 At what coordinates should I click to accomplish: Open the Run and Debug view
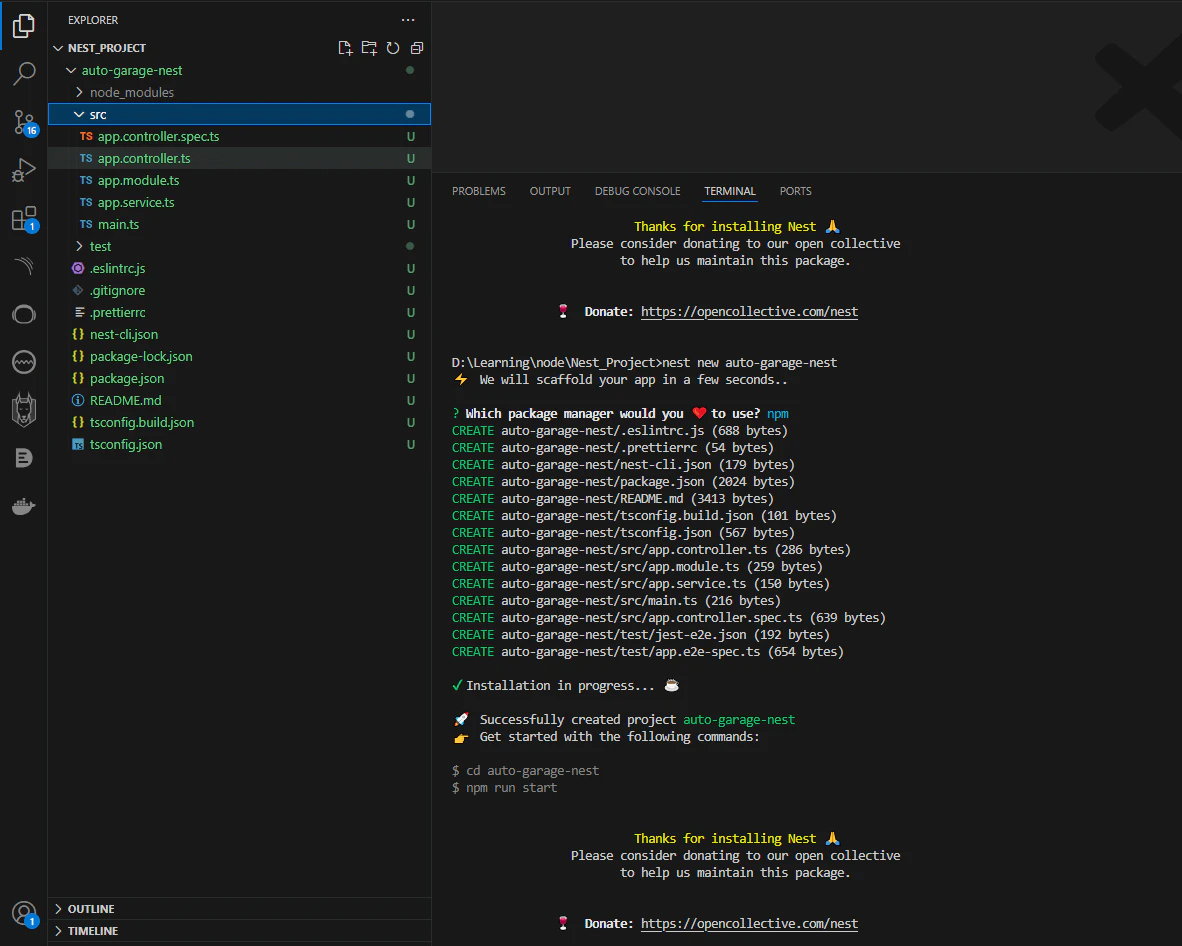[24, 170]
